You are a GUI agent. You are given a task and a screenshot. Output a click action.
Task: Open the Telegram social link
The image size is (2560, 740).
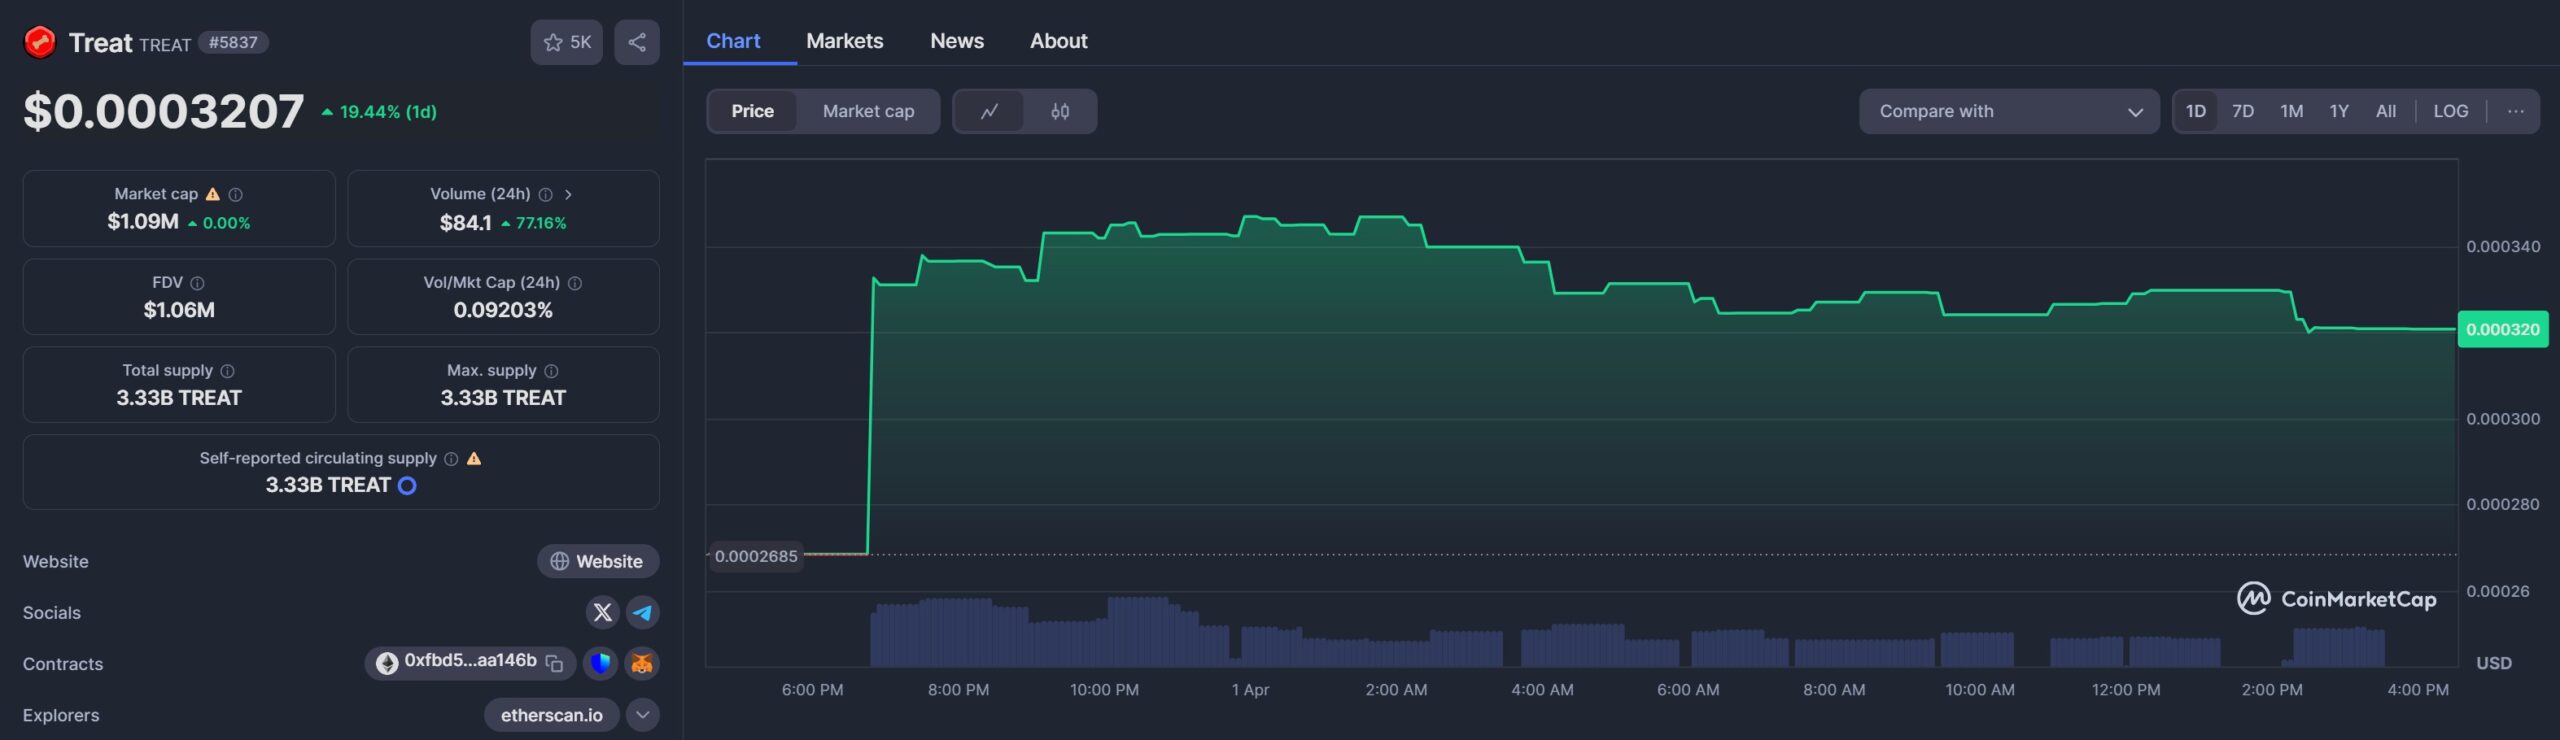643,612
